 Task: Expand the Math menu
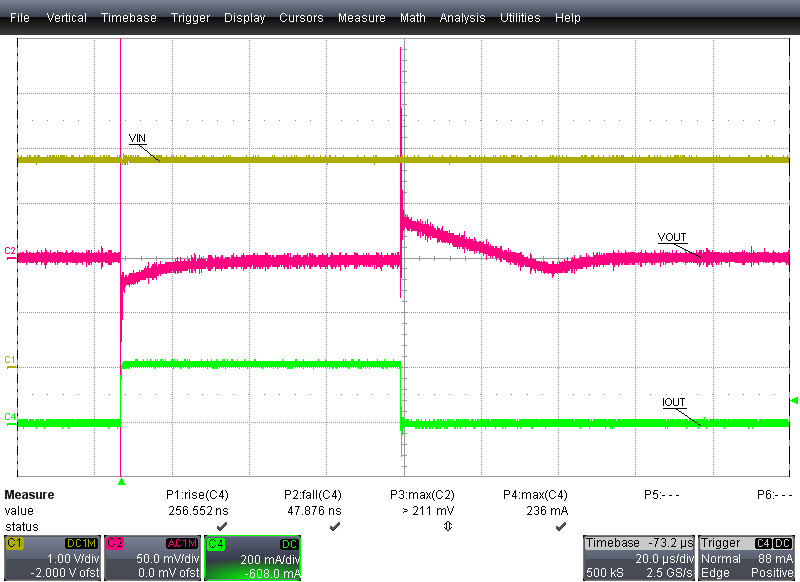412,18
